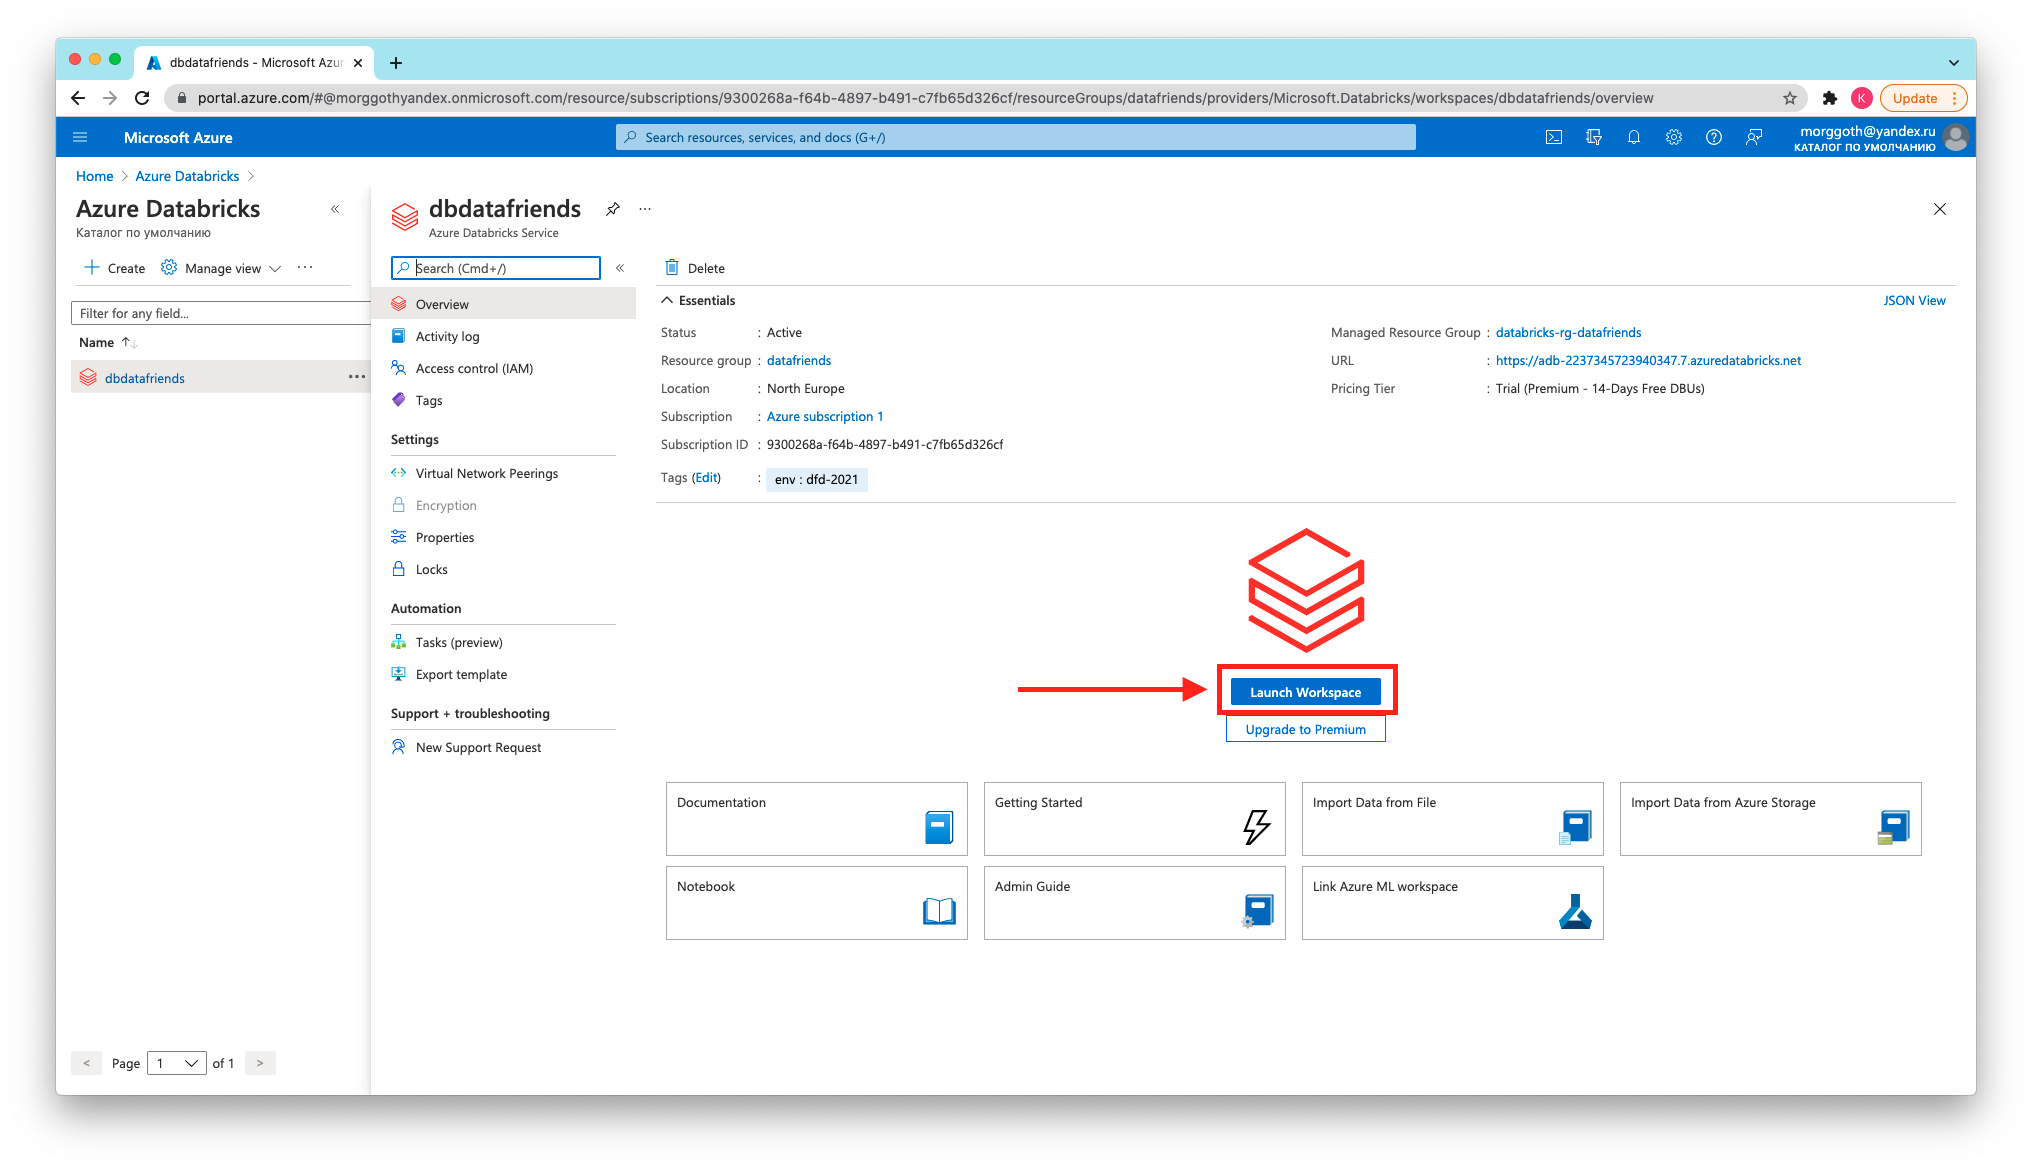Open the browser tab search chevron
This screenshot has width=2032, height=1169.
(1954, 63)
